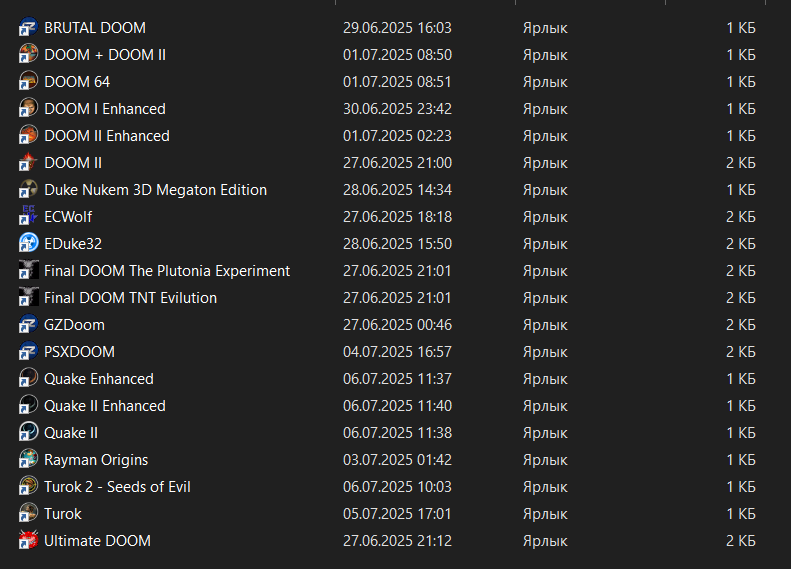791x569 pixels.
Task: Select the file name DOOM I Enhanced
Action: click(105, 108)
